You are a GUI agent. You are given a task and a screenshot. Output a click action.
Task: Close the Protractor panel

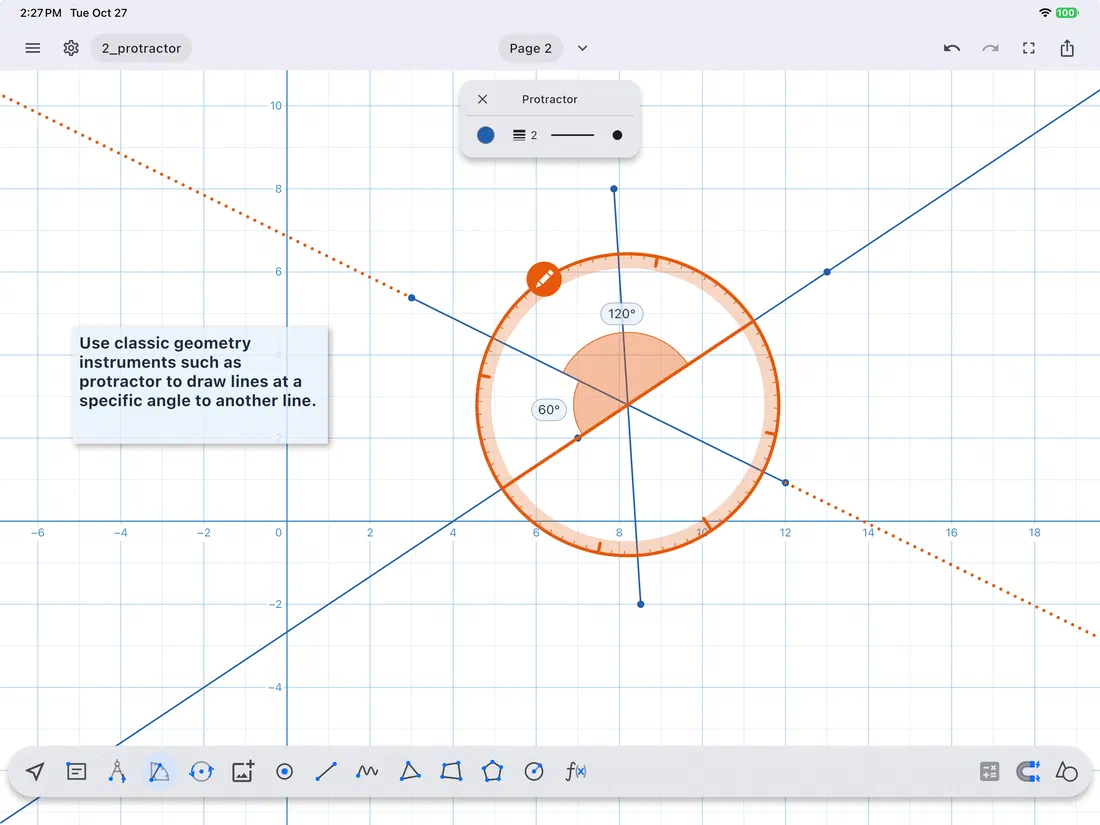coord(483,99)
